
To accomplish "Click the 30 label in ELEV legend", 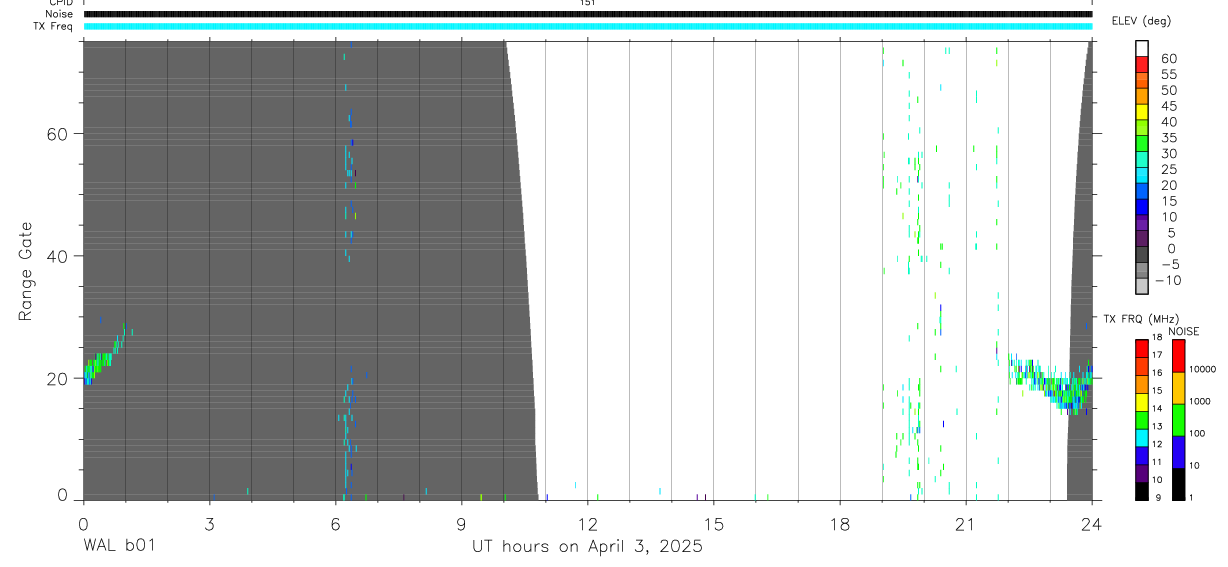I will pyautogui.click(x=1168, y=153).
